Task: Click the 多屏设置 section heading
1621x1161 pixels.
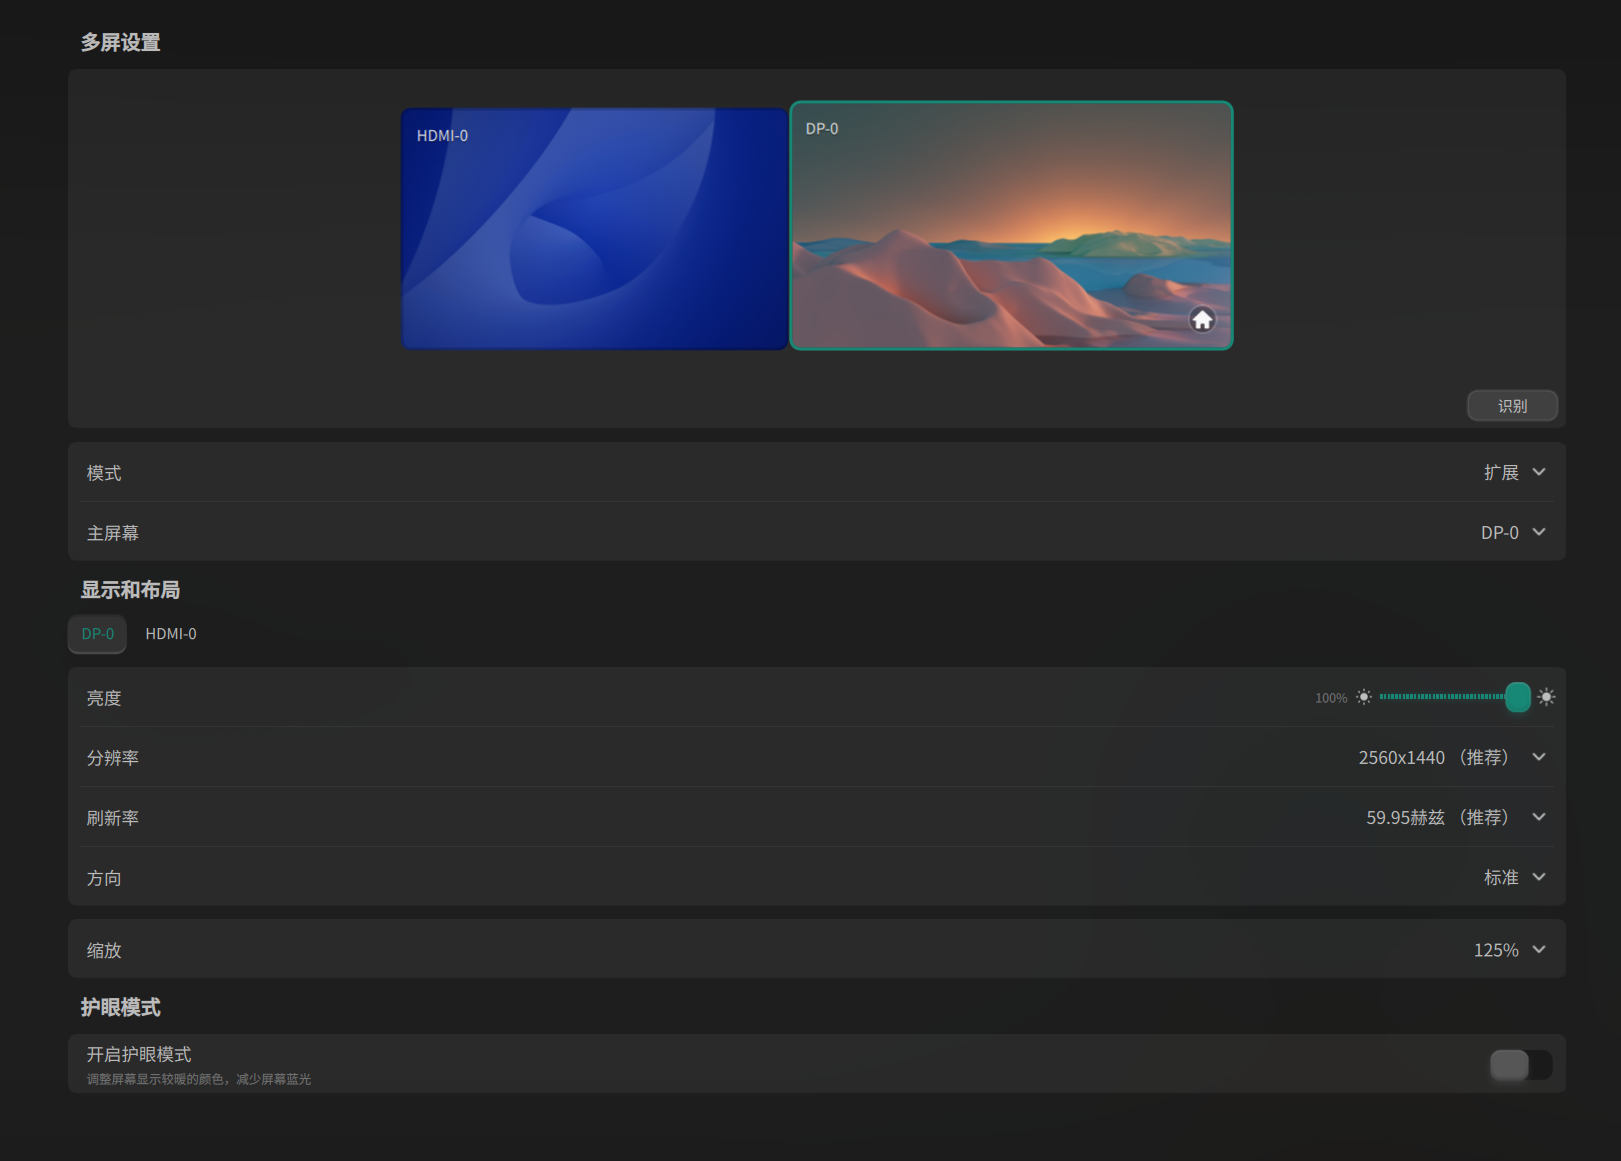Action: click(121, 42)
